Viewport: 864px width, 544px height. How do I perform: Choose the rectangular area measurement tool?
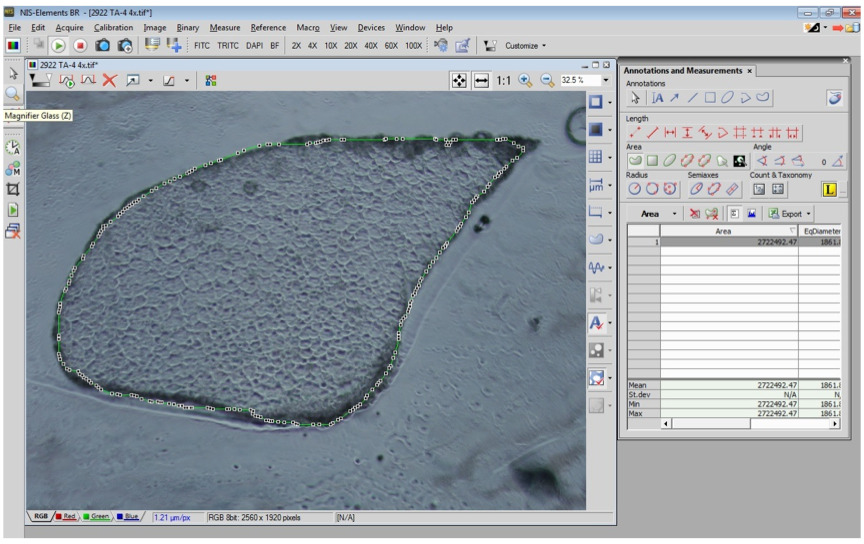click(651, 161)
